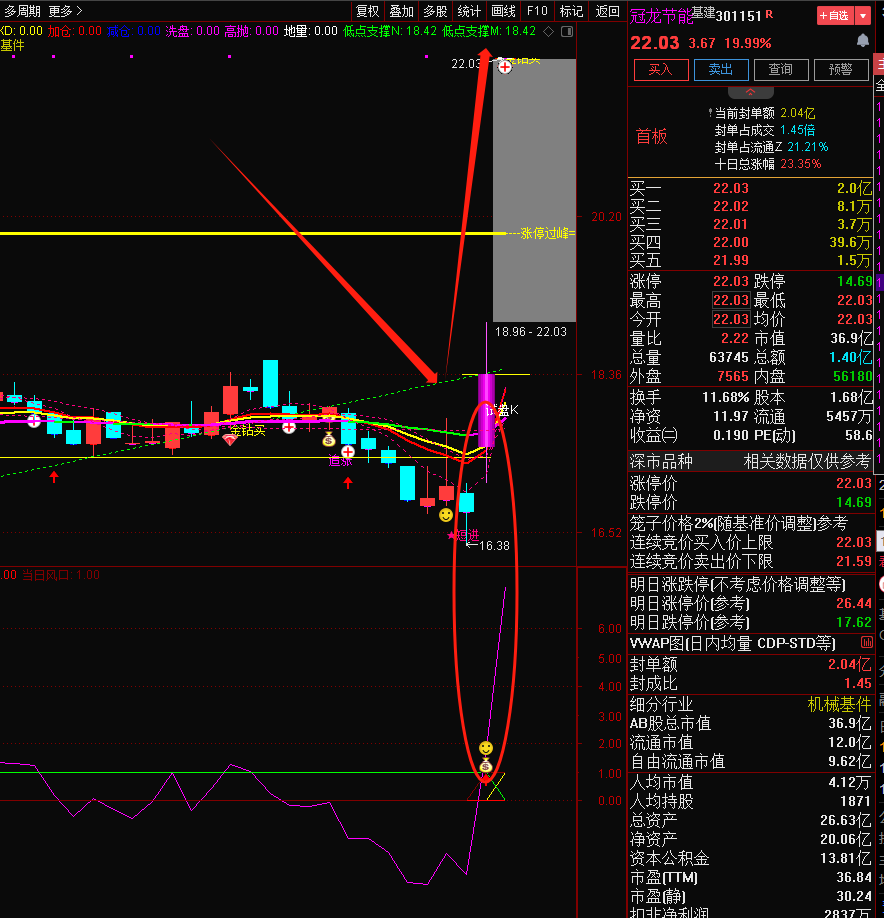Viewport: 884px width, 918px height.
Task: Click the 细分行业 机械基件 link
Action: point(840,704)
